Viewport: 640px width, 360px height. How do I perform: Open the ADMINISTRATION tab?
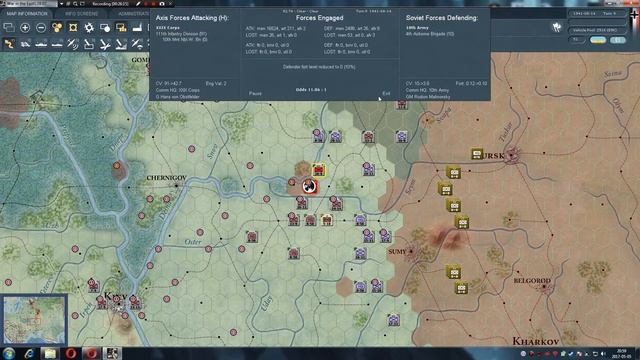[x=133, y=13]
